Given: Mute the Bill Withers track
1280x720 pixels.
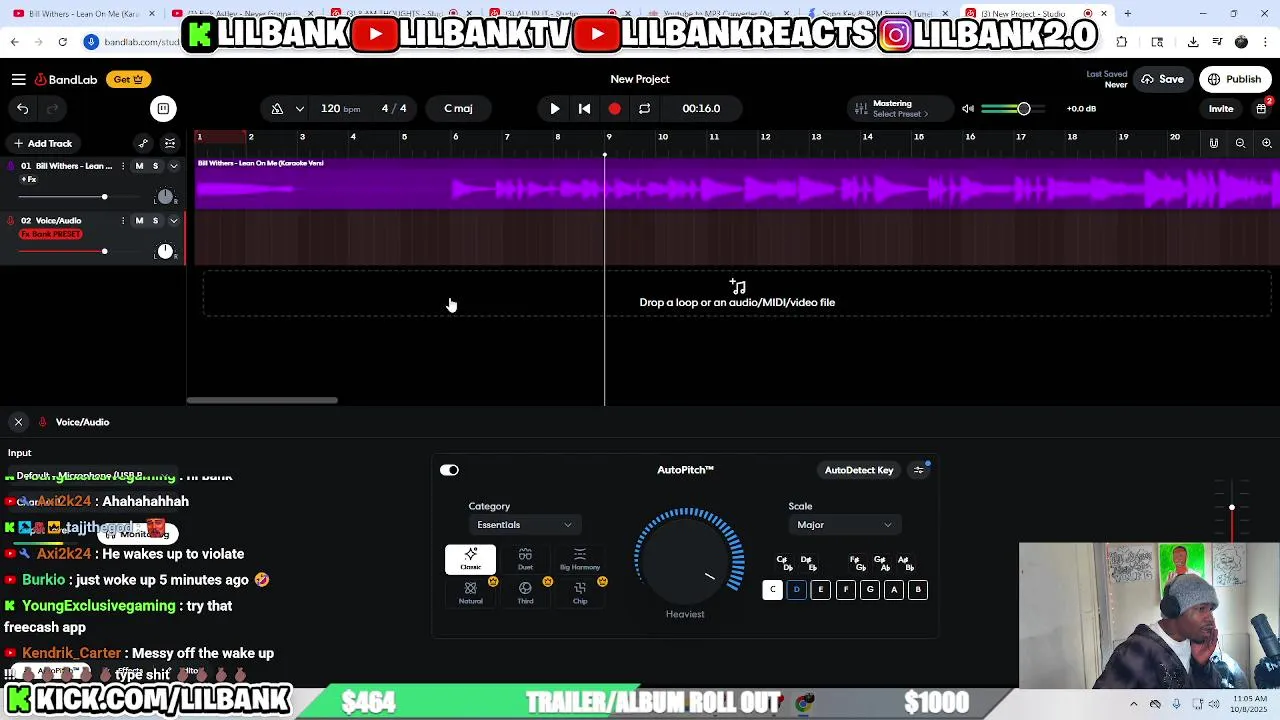Looking at the screenshot, I should click(x=139, y=166).
